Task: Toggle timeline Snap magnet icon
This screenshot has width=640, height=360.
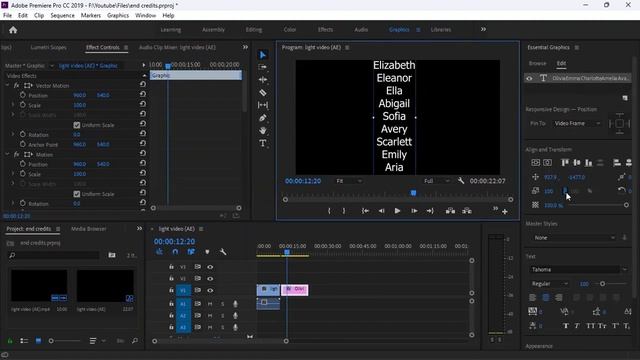Action: point(175,252)
